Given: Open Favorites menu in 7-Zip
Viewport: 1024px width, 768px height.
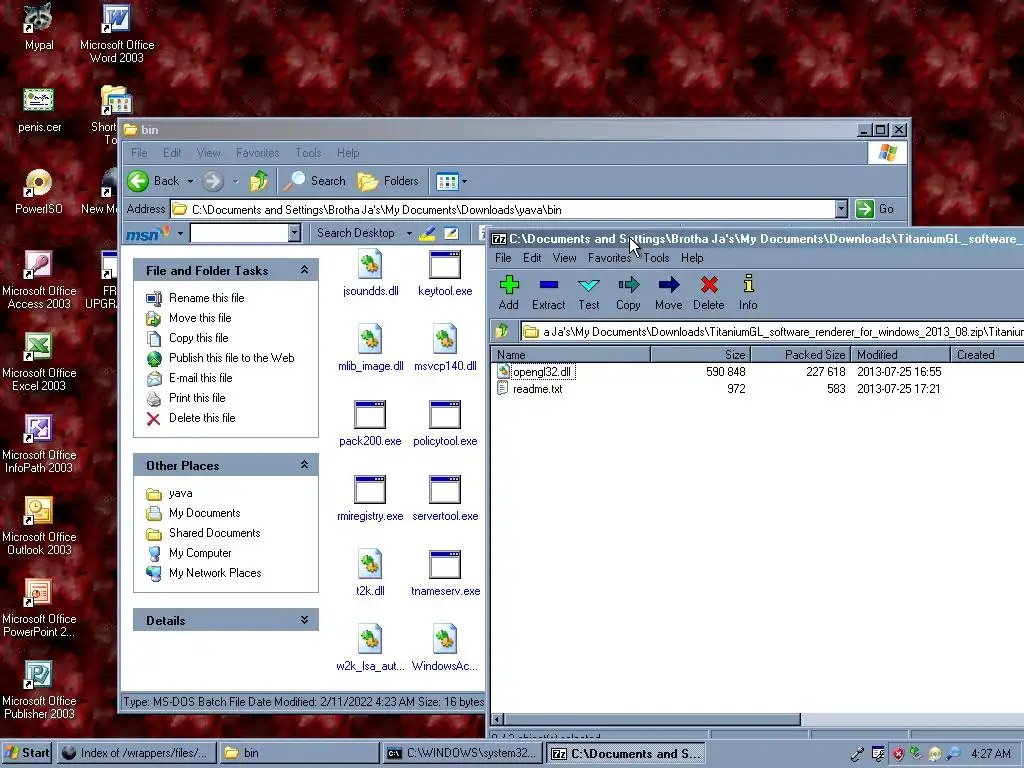Looking at the screenshot, I should click(x=609, y=258).
